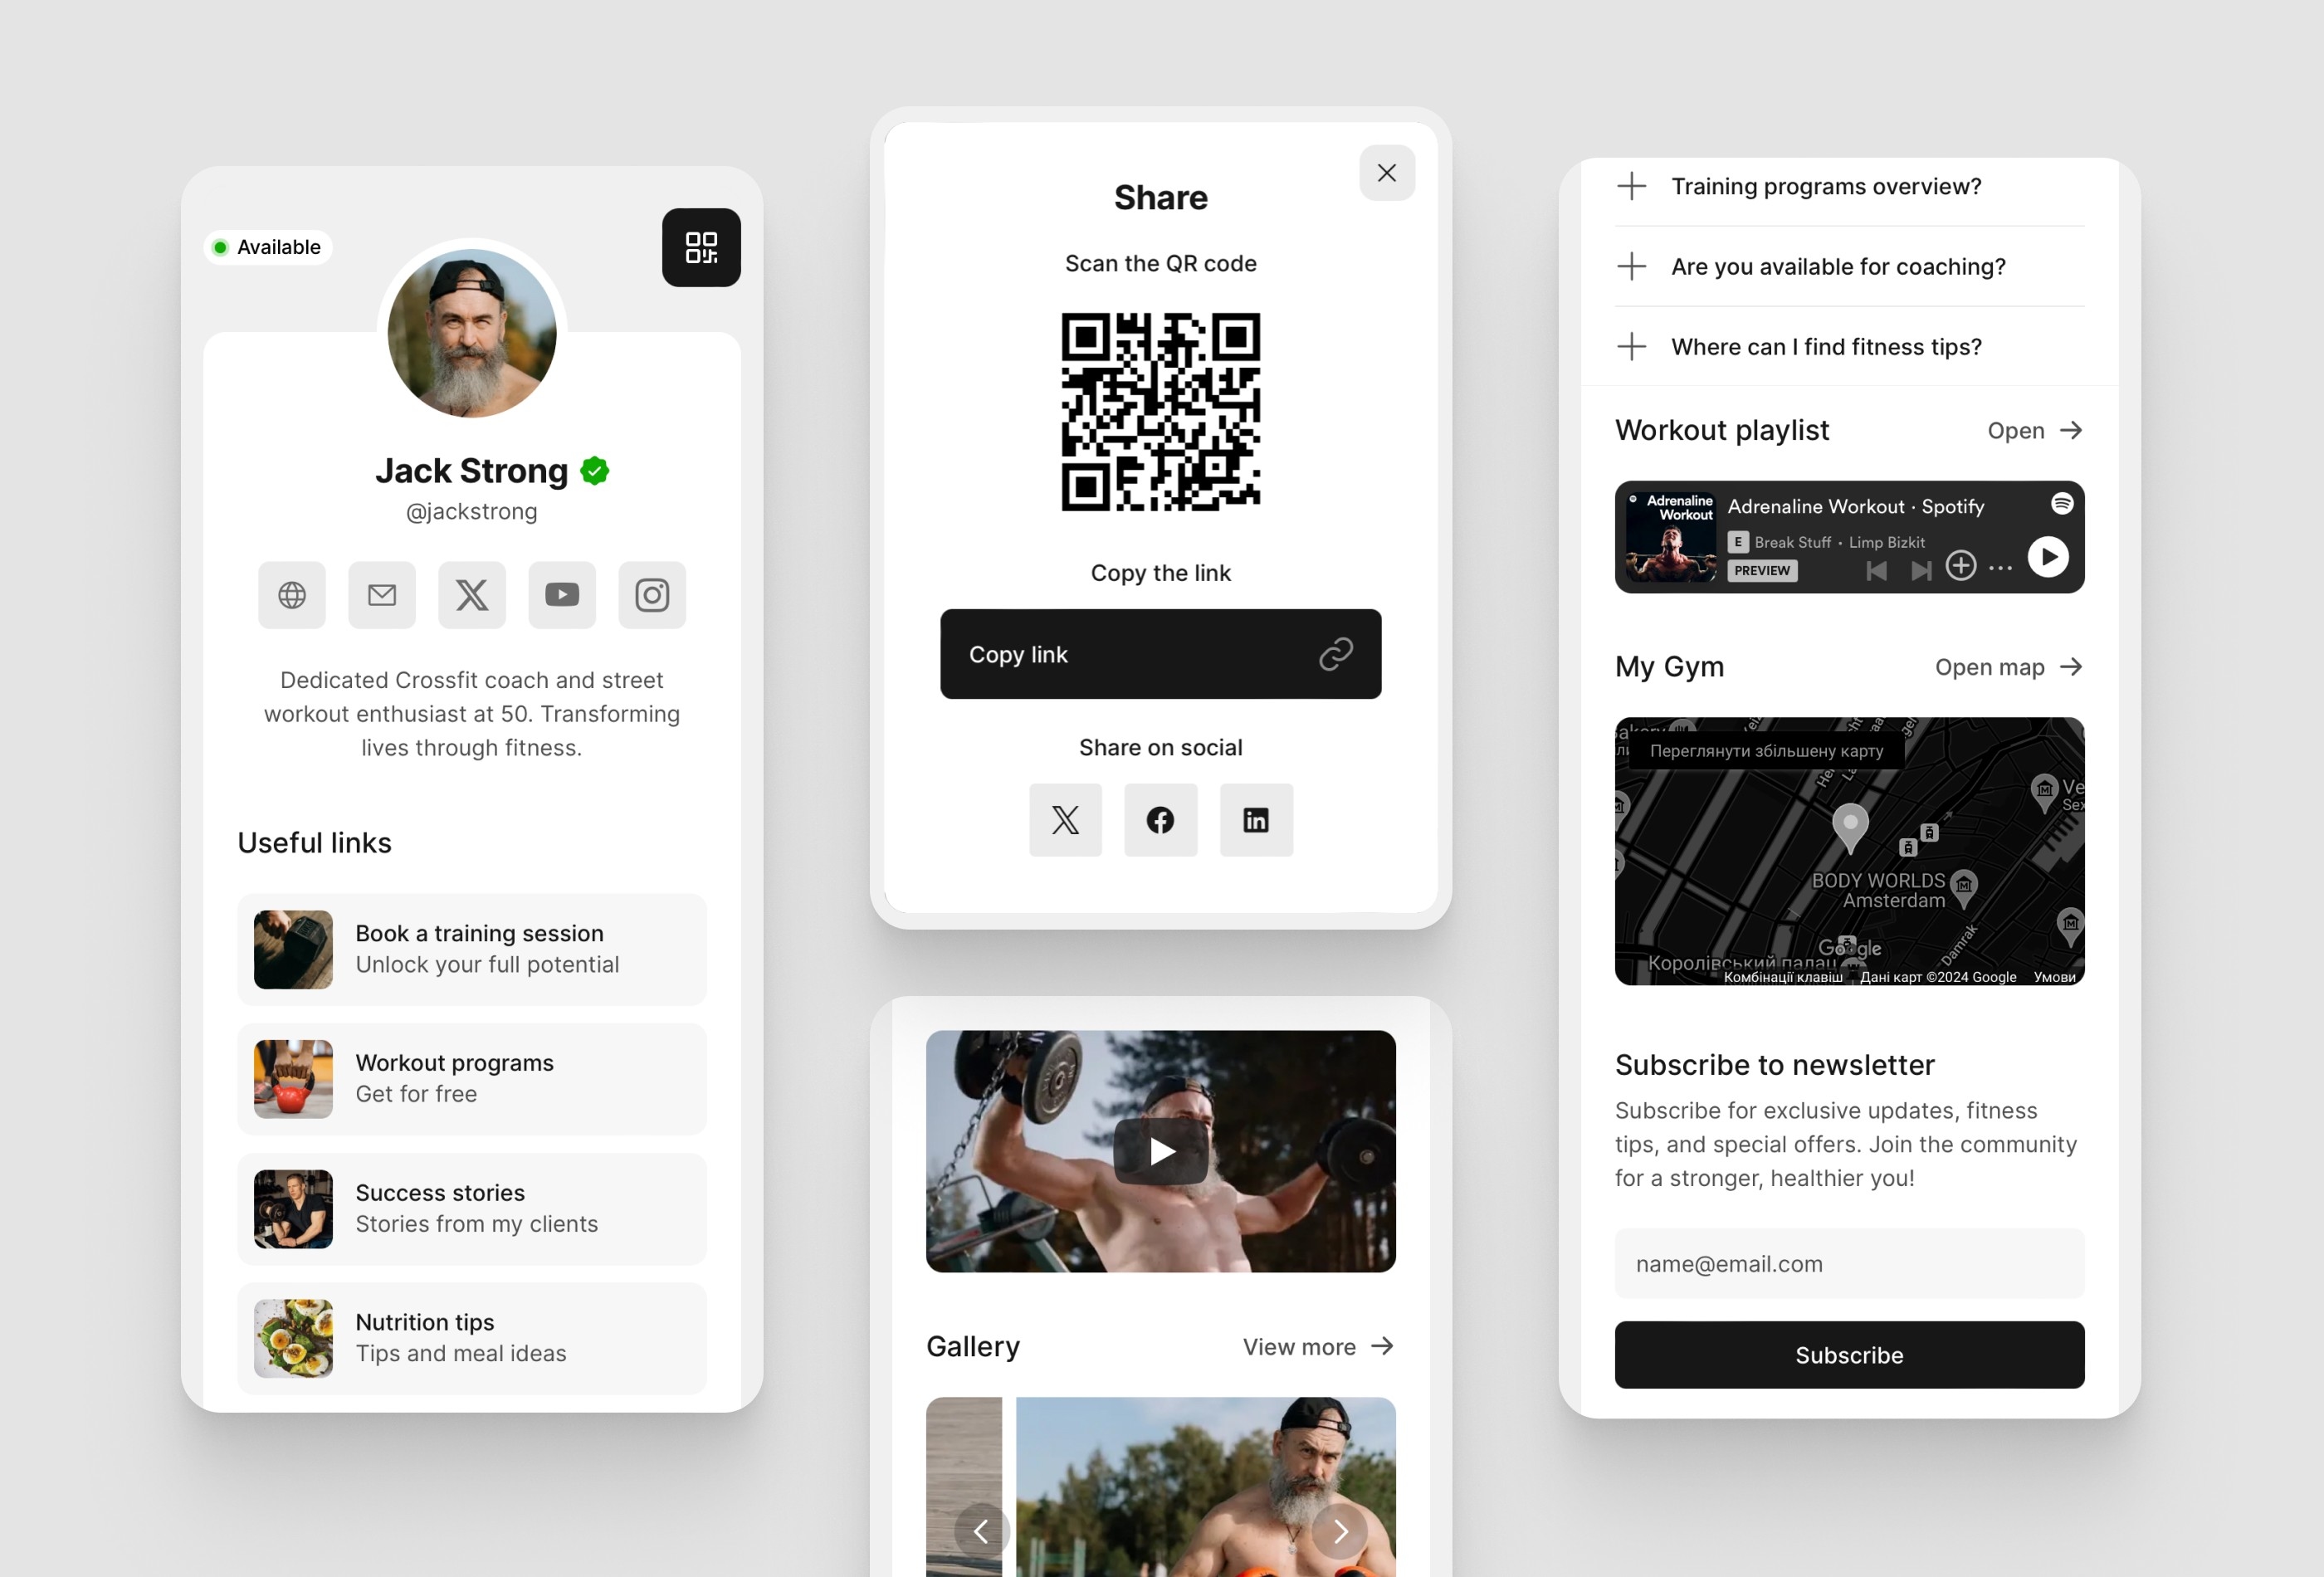
Task: Expand the Where can I find fitness tips
Action: pyautogui.click(x=1633, y=345)
